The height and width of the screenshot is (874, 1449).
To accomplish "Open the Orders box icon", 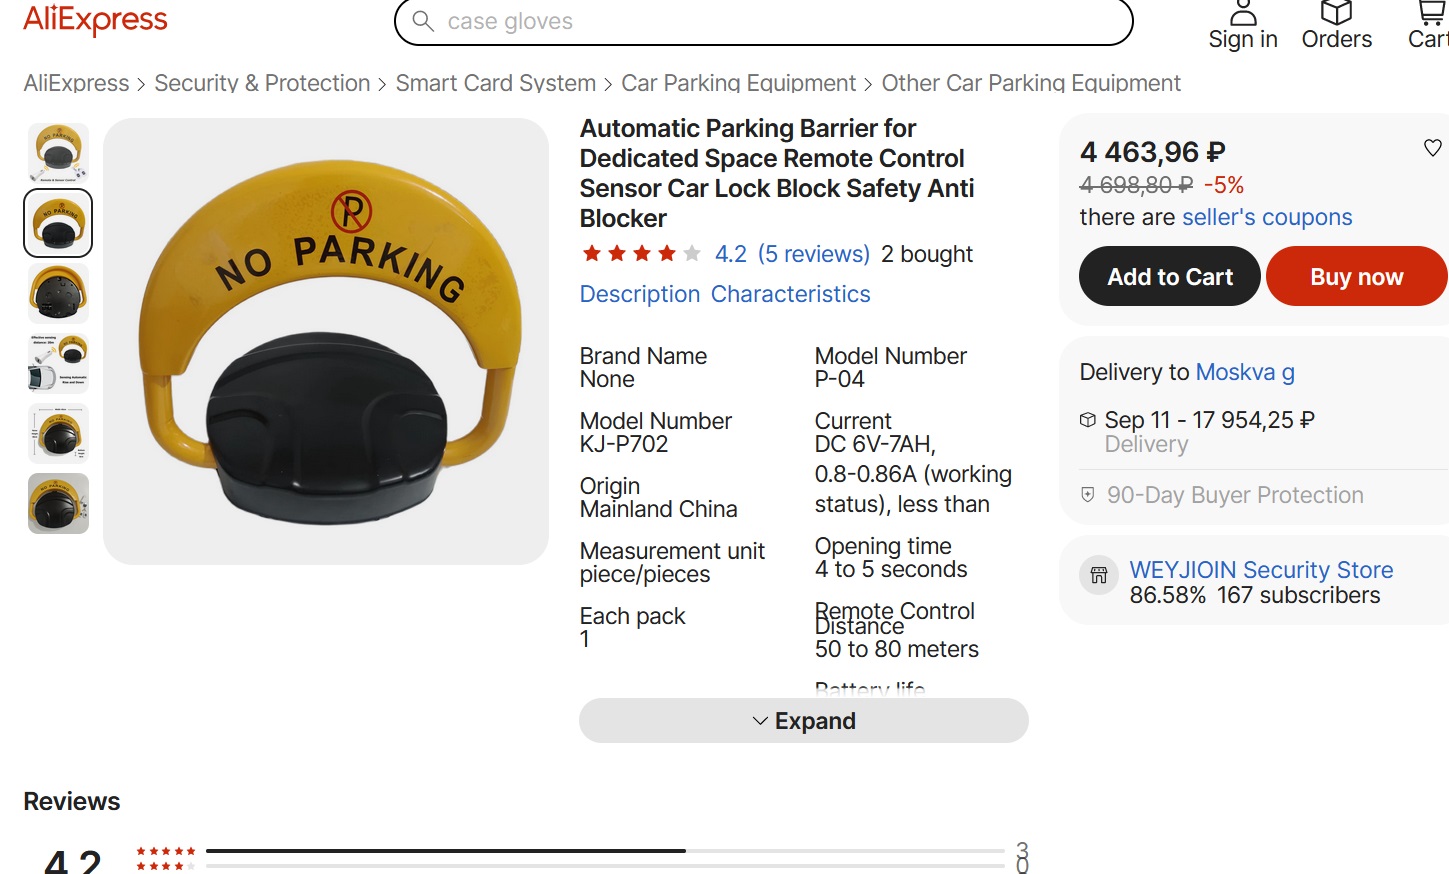I will click(1336, 14).
